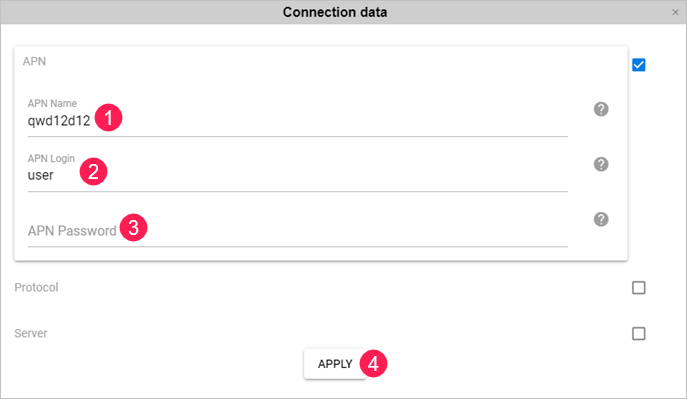Click into the empty APN Password field

[x=297, y=230]
